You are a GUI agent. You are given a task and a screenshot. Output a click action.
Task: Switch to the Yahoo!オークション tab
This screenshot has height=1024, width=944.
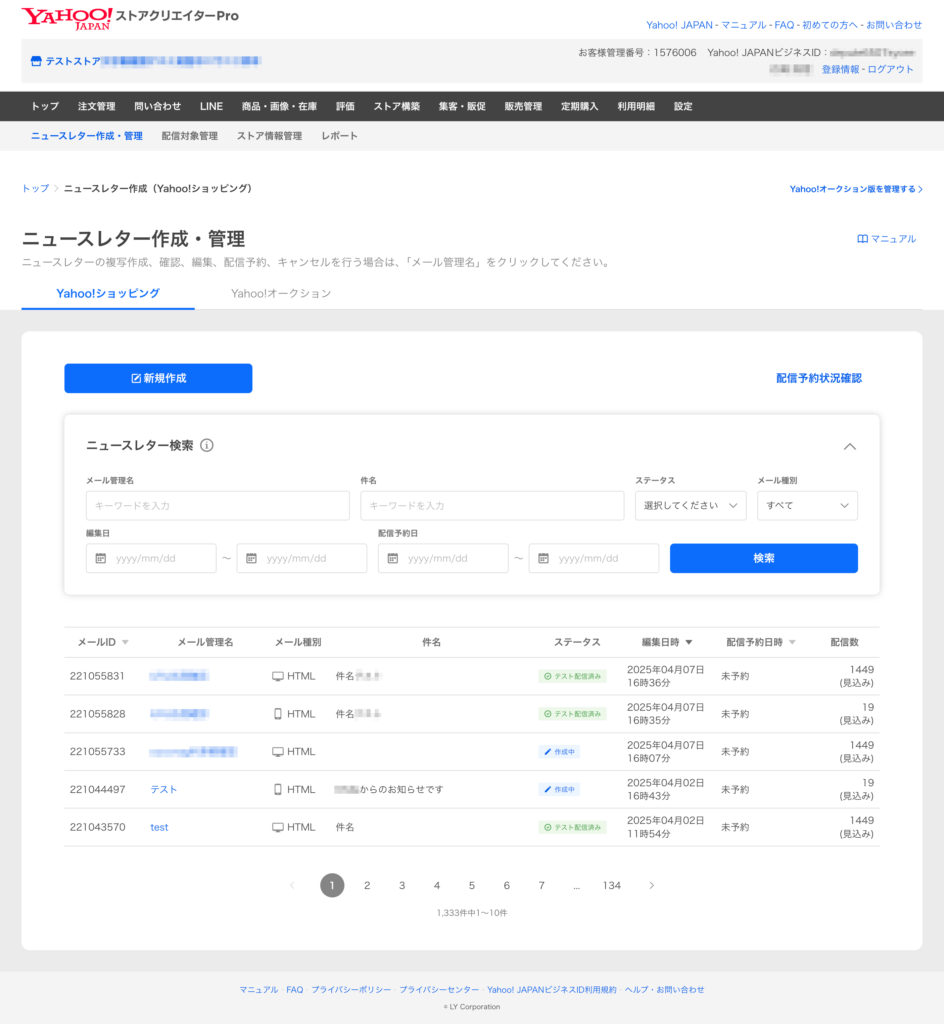(281, 294)
